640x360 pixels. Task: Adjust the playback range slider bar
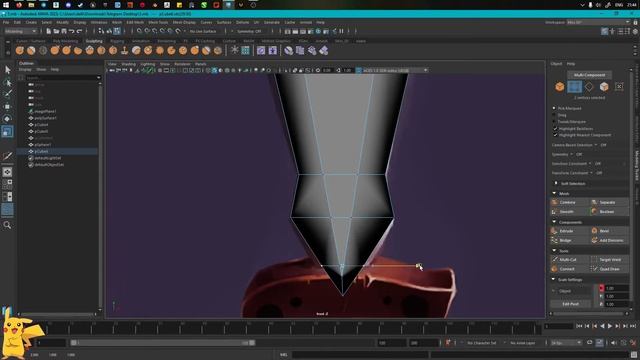click(x=163, y=343)
